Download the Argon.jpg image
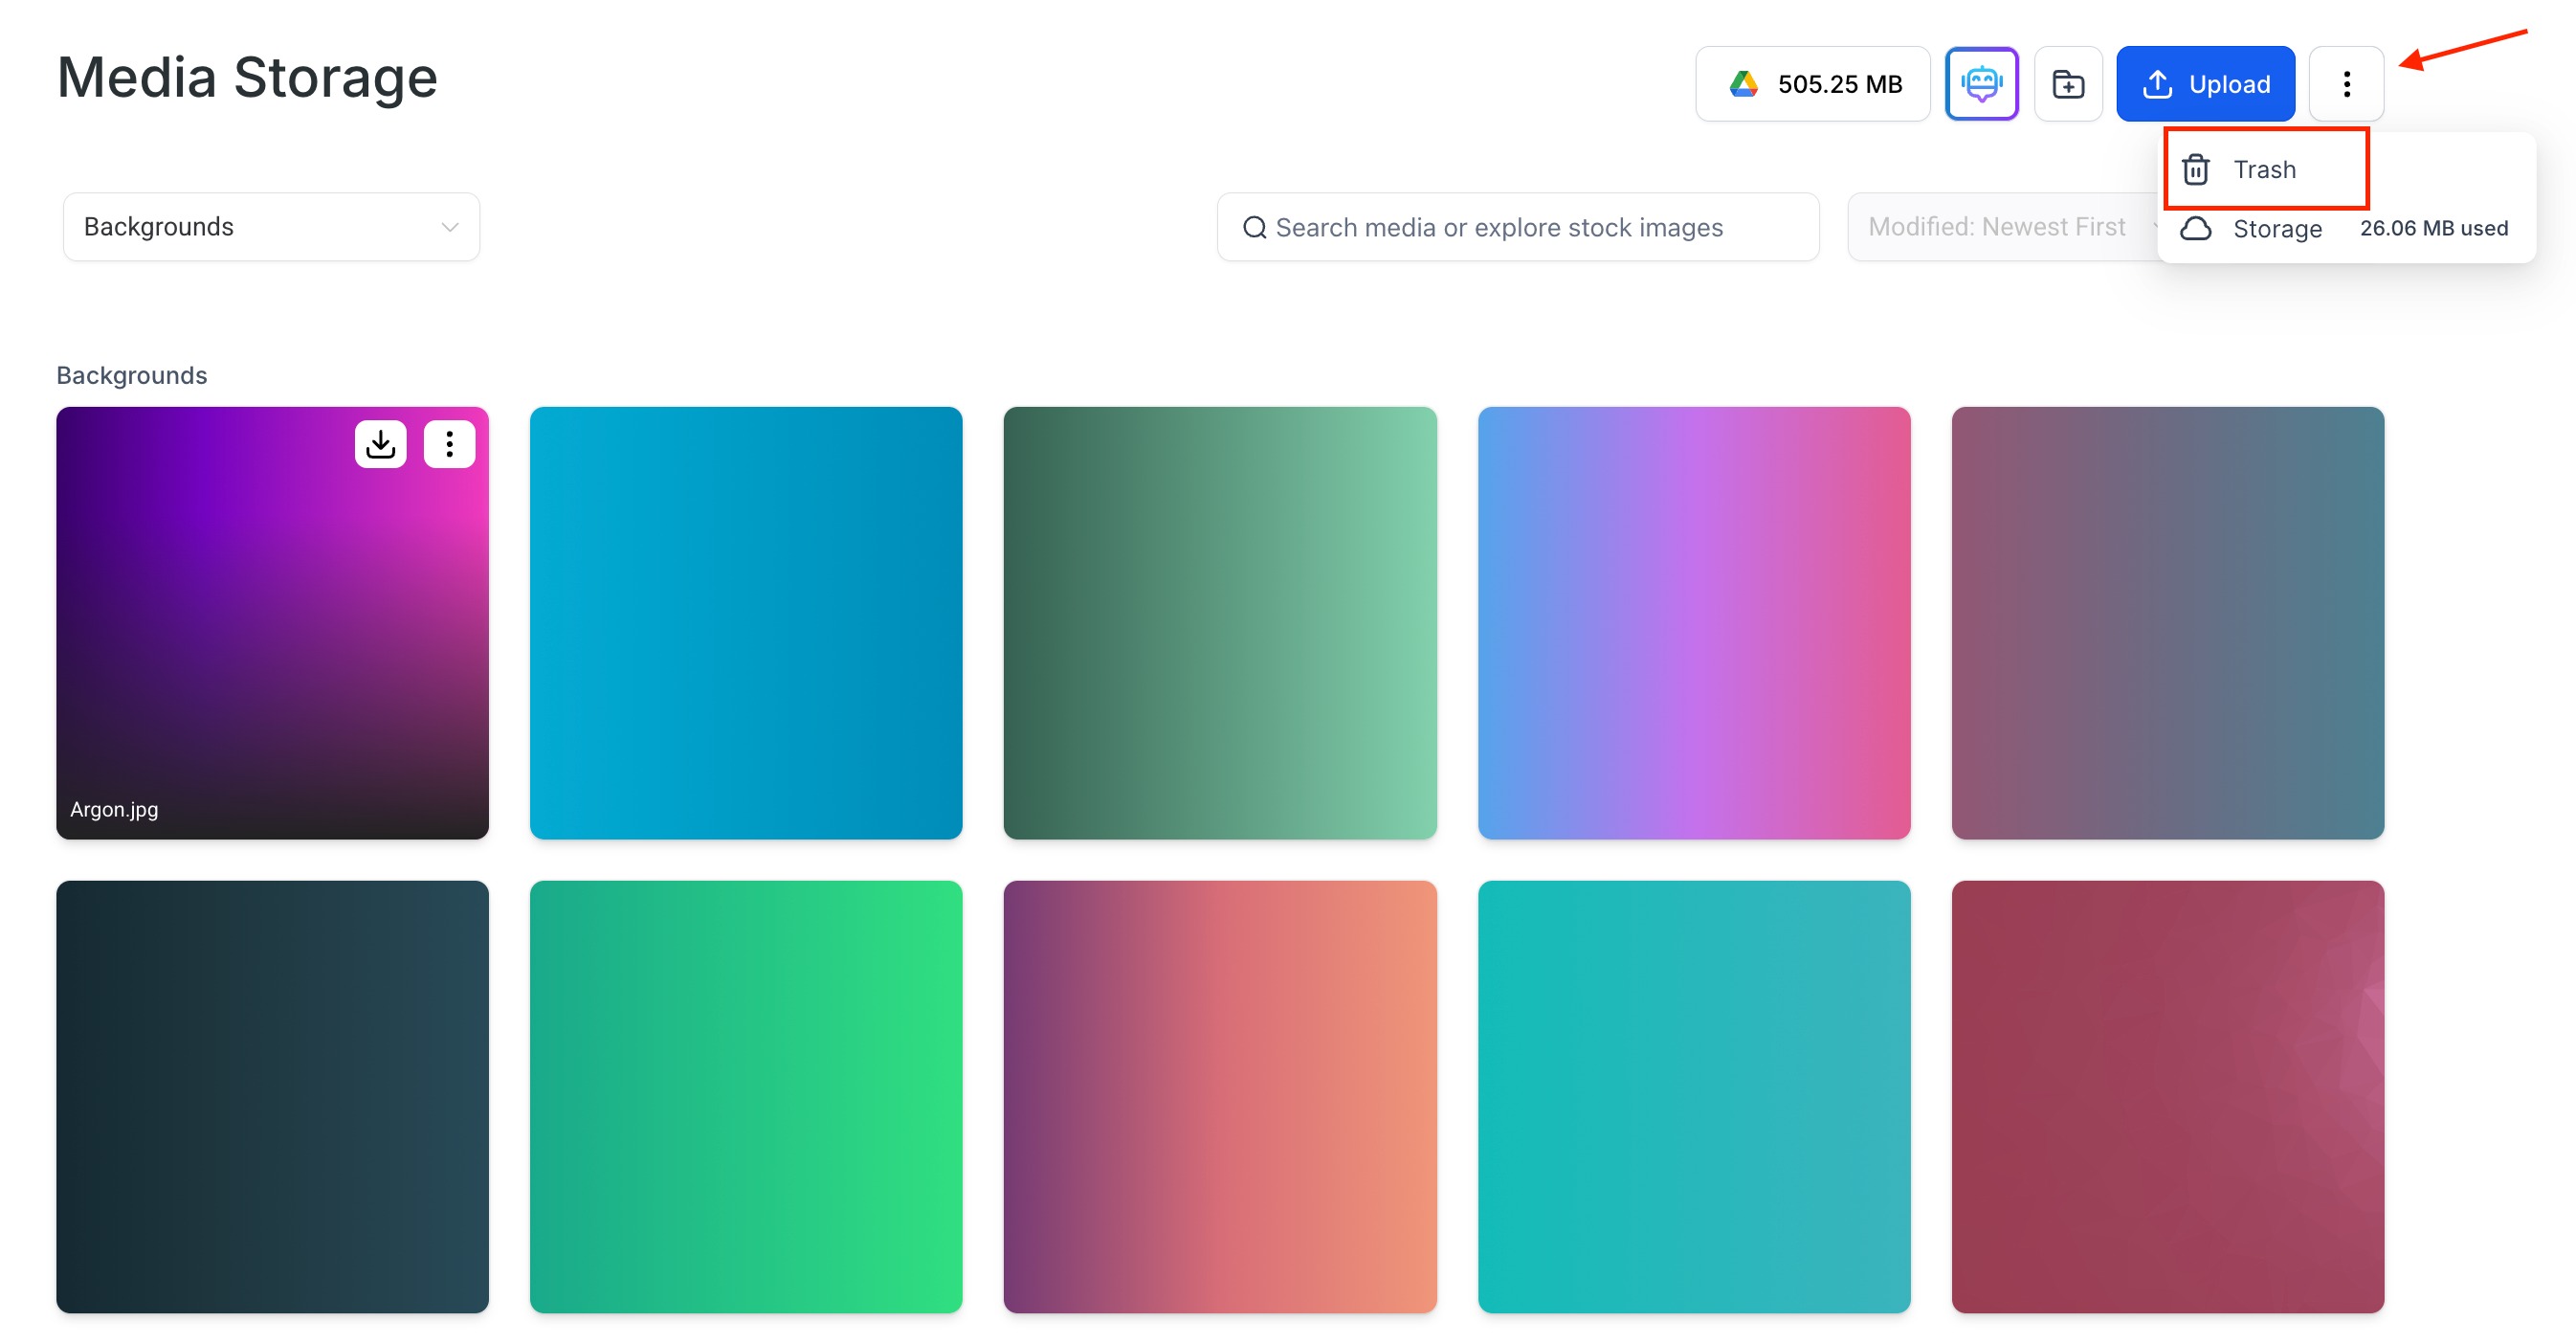The image size is (2576, 1344). pos(380,443)
